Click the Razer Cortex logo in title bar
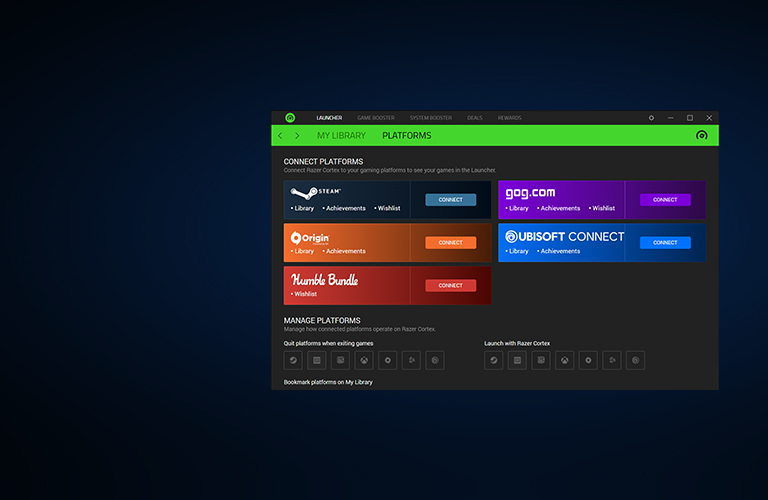The width and height of the screenshot is (768, 500). (x=290, y=118)
